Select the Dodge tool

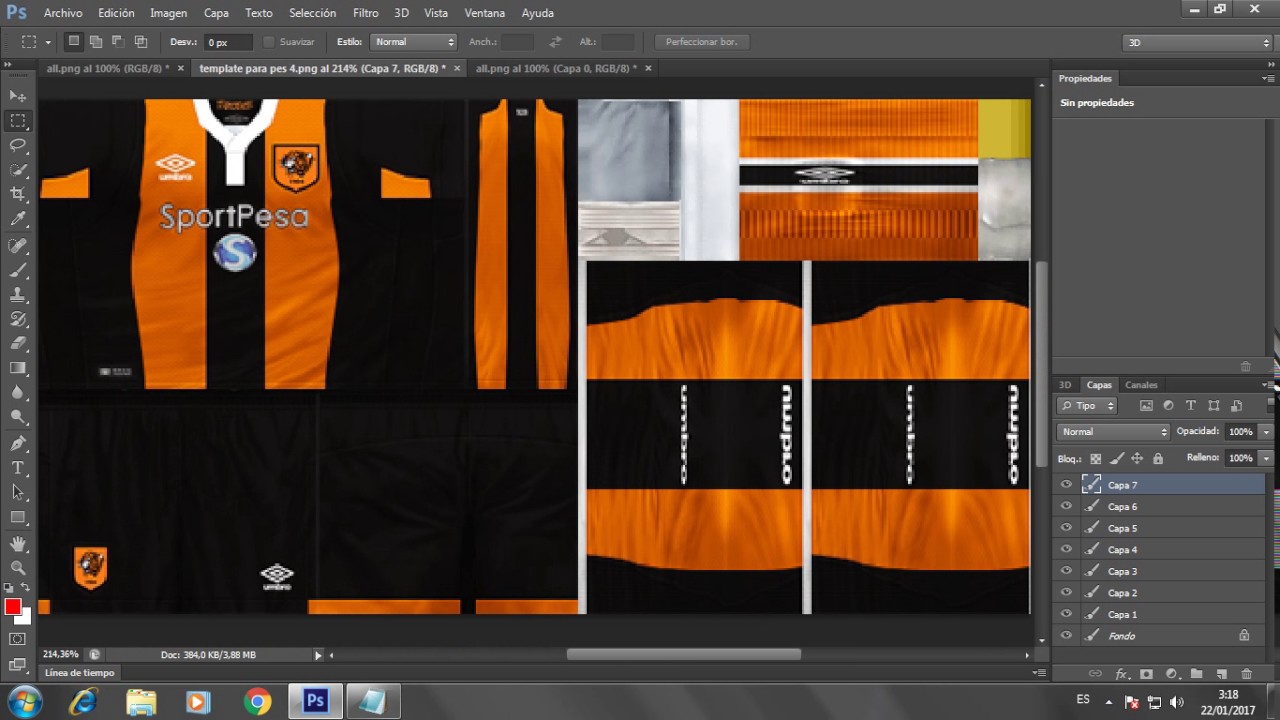18,418
